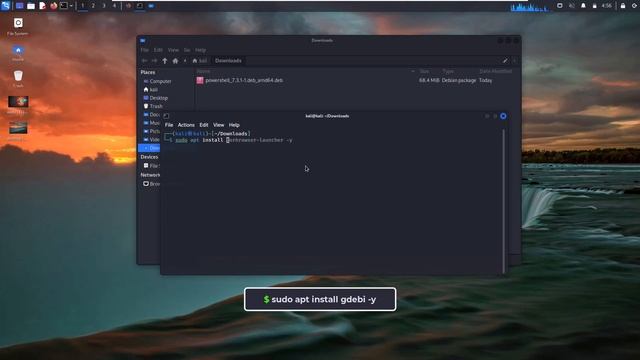Sort files by the Date Modified column header

[496, 71]
